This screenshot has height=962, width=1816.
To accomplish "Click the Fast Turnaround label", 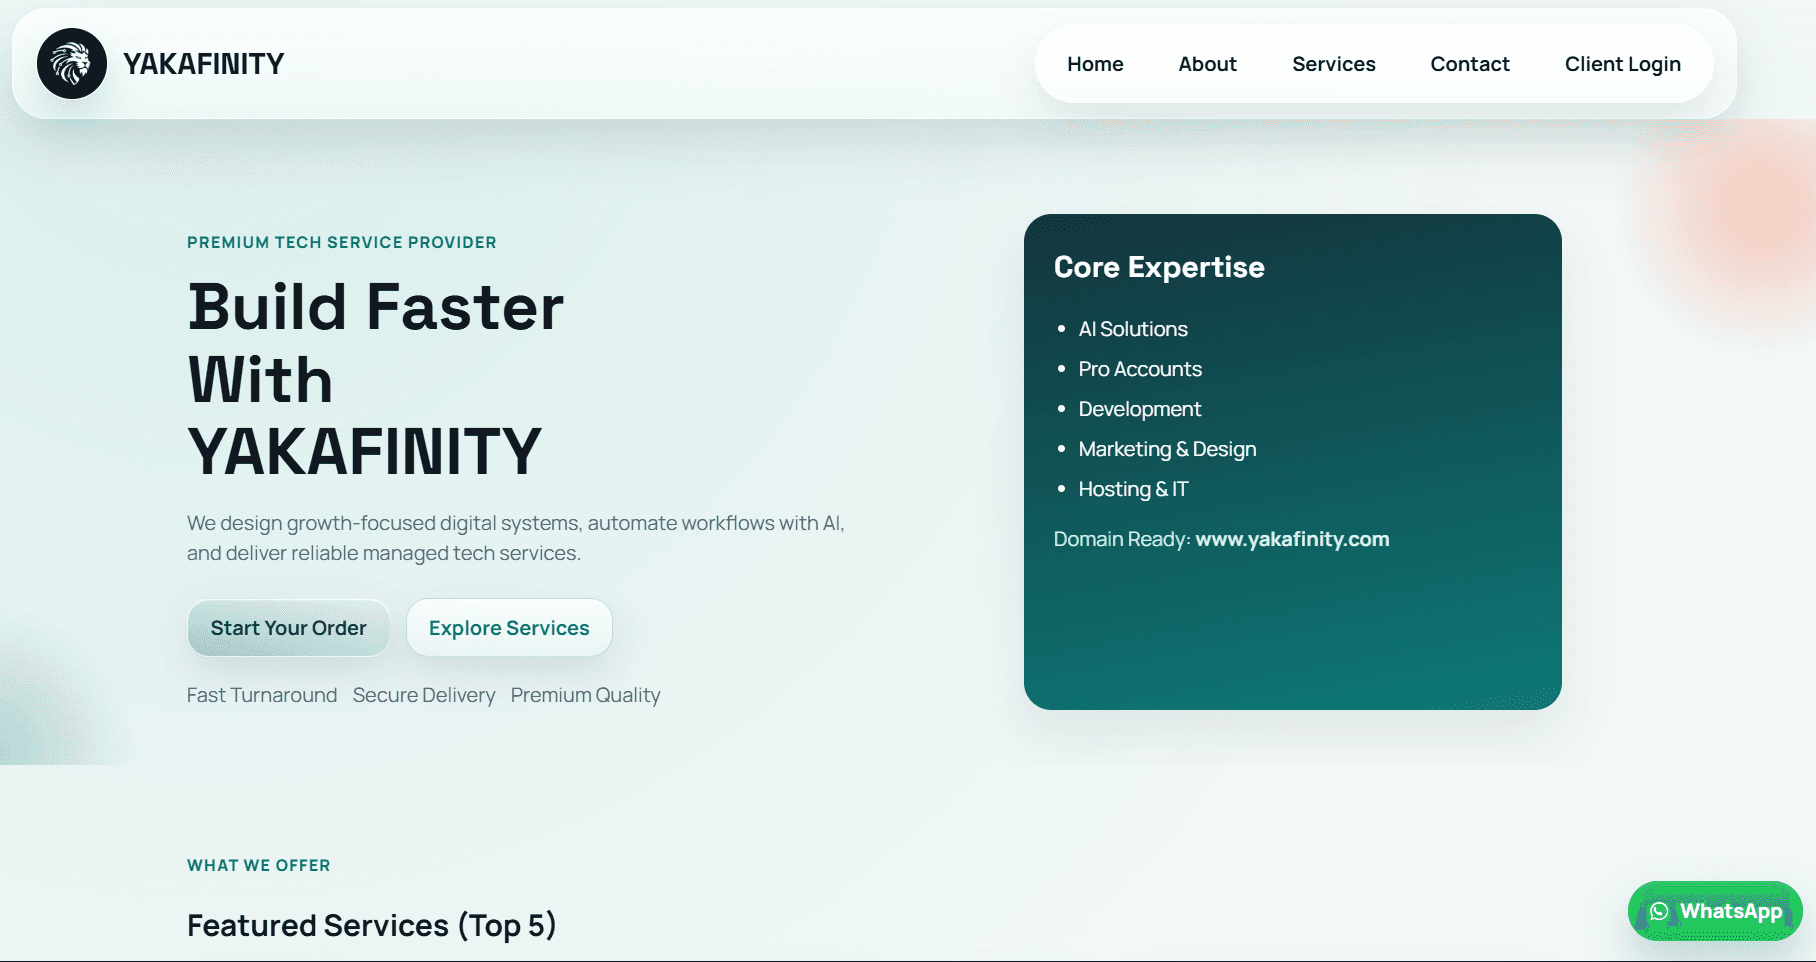I will [262, 695].
